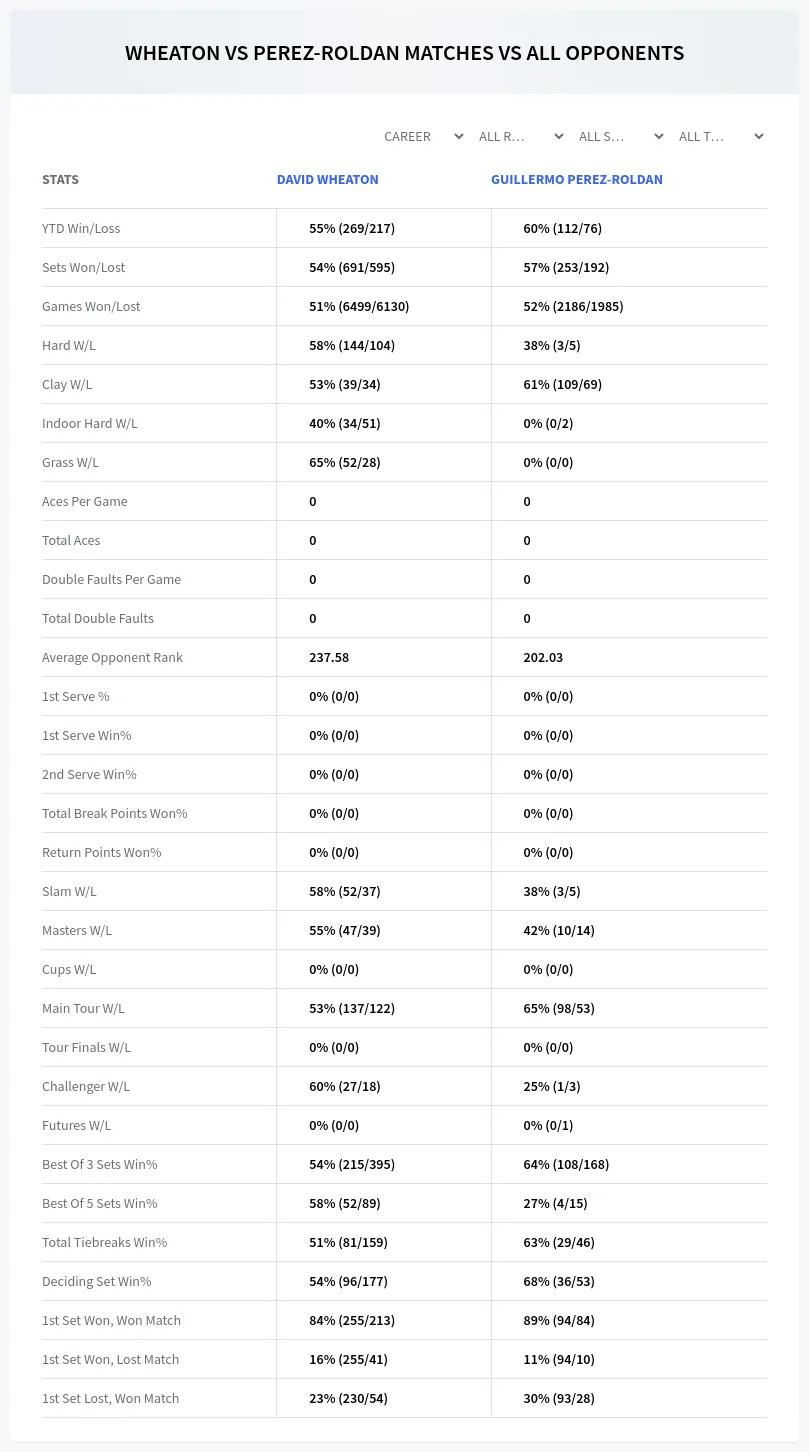Select the Total Tiebreaks Win% row label
The image size is (809, 1452).
point(104,1242)
